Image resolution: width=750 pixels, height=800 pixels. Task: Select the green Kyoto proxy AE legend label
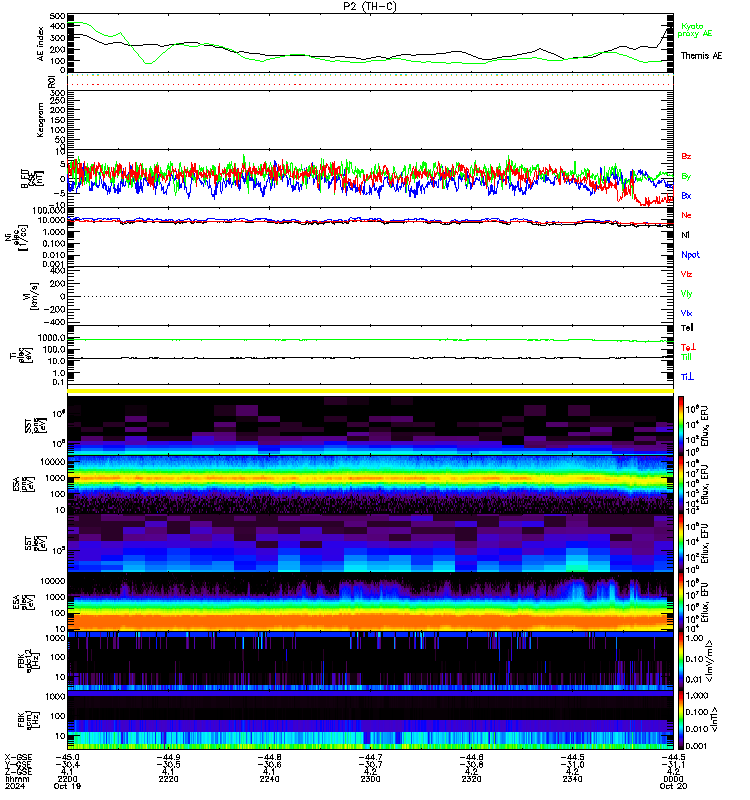694,30
